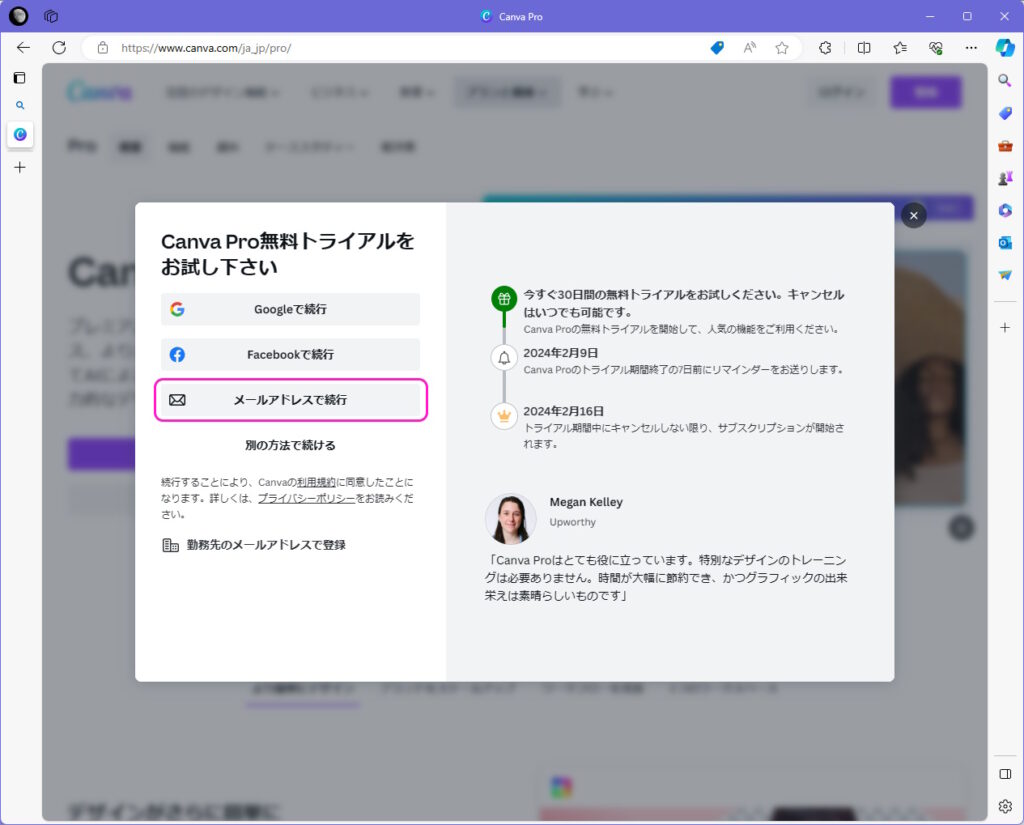Enable split screen view in toolbar
Image resolution: width=1024 pixels, height=825 pixels.
coord(864,48)
